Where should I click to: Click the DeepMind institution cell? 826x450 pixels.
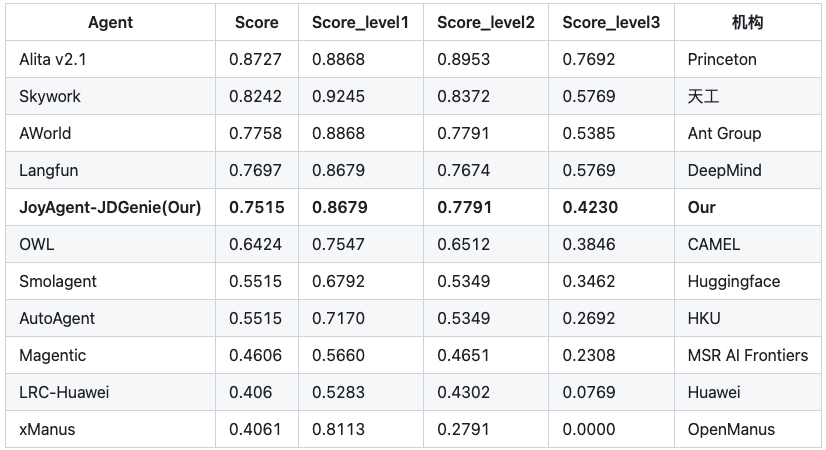[x=747, y=170]
